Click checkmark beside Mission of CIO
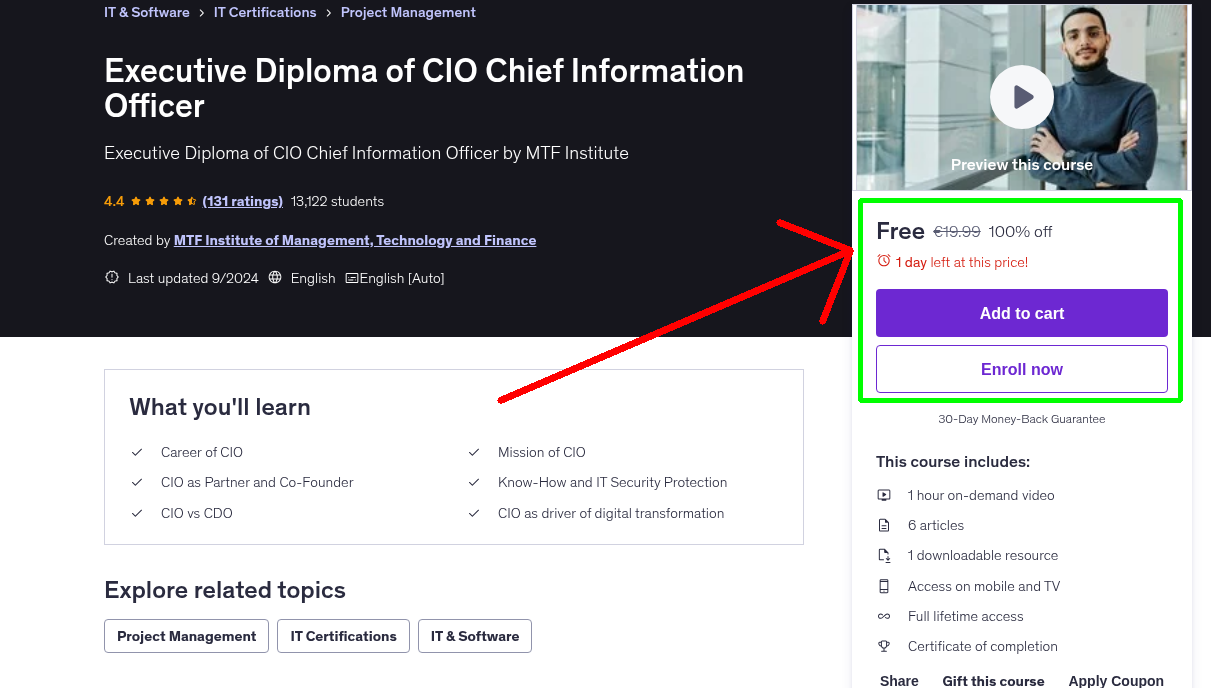Viewport: 1211px width, 688px height. (474, 452)
